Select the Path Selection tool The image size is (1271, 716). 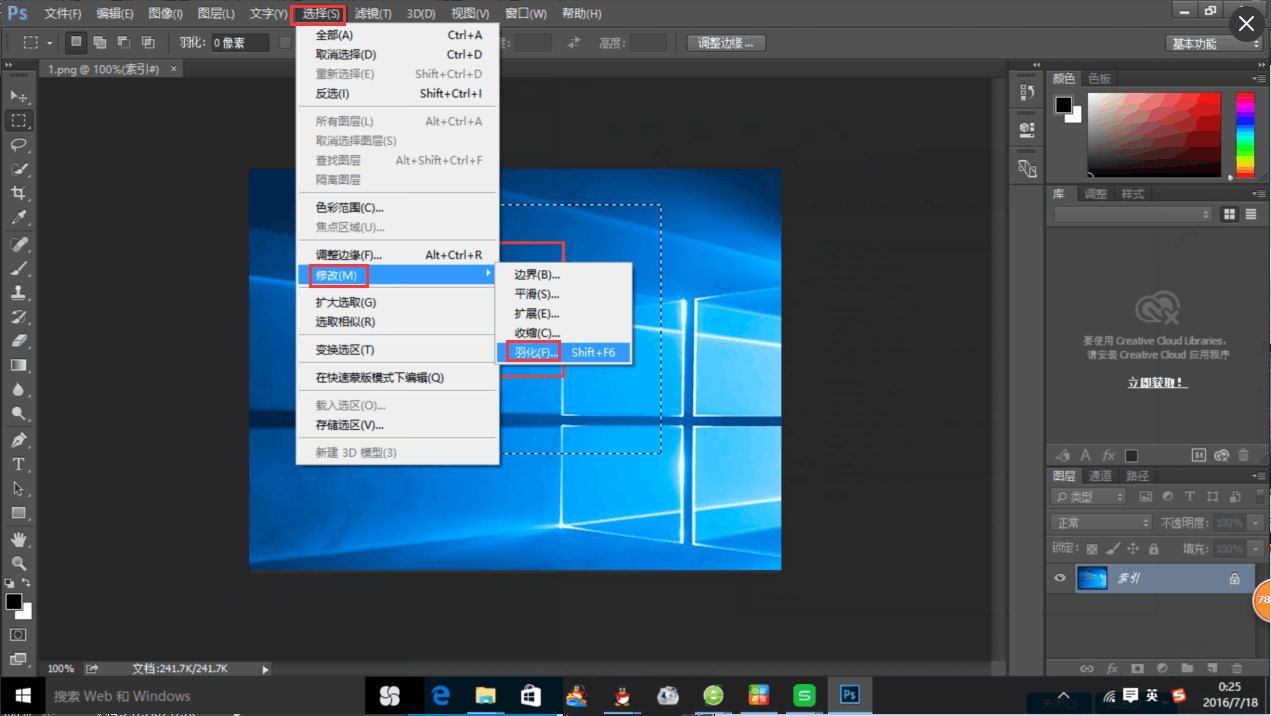click(18, 489)
